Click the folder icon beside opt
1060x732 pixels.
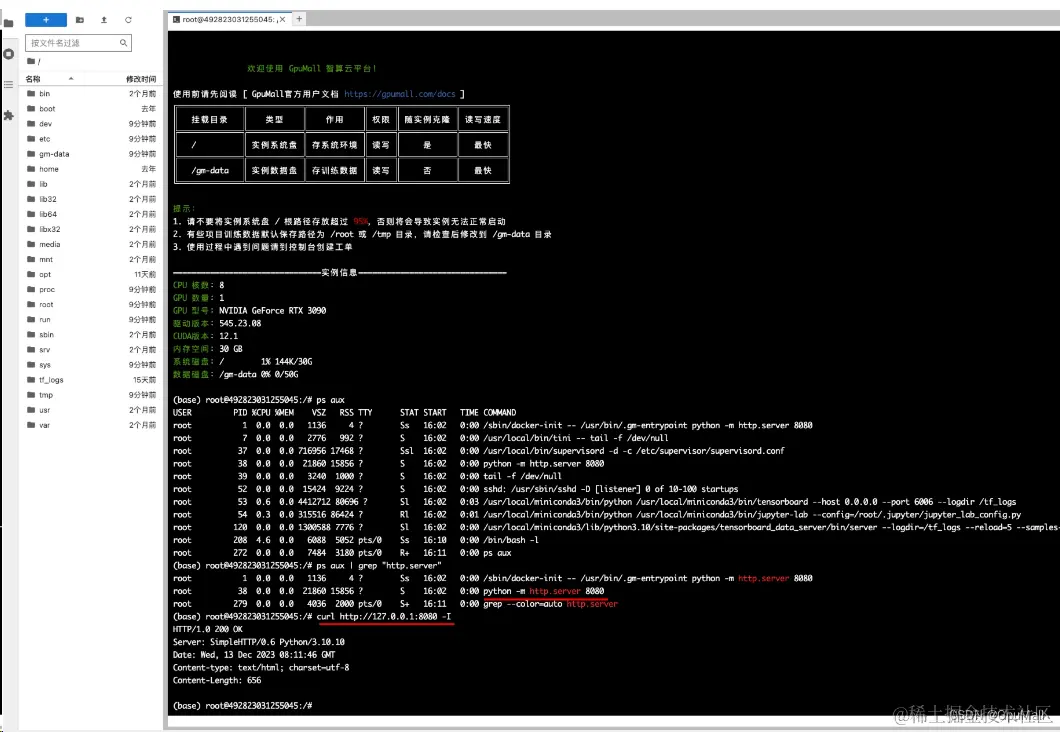tap(31, 274)
